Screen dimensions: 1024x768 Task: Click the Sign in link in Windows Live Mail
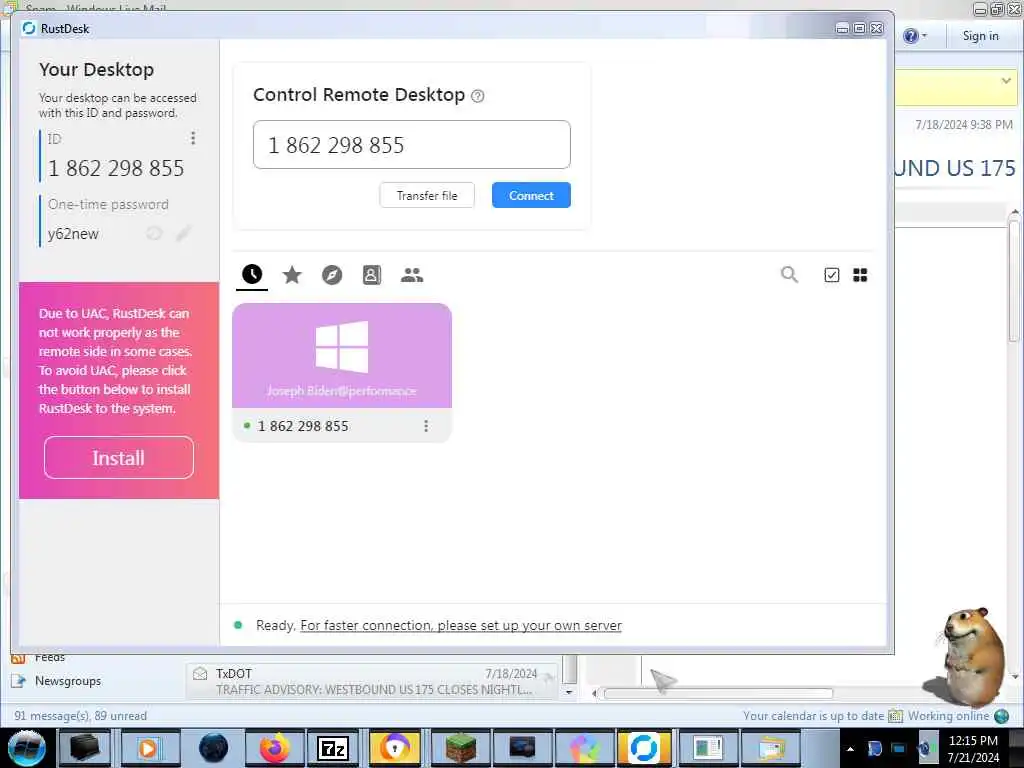click(x=980, y=36)
